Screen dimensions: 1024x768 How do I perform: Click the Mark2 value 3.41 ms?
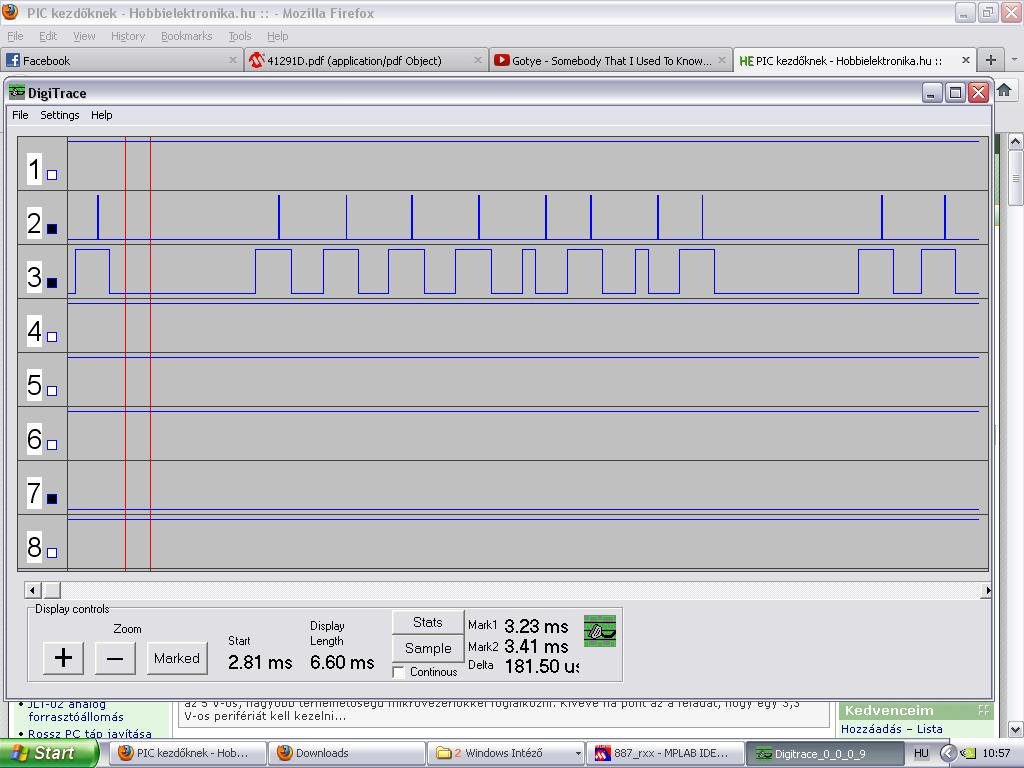click(x=536, y=647)
